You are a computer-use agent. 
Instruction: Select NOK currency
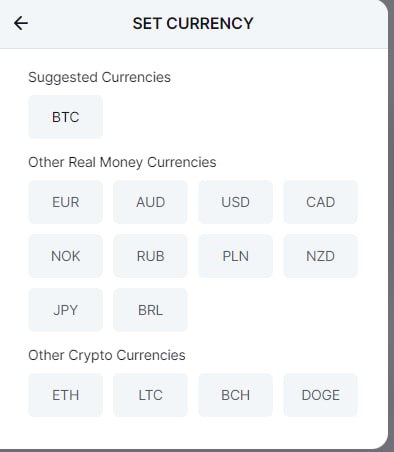[x=65, y=256]
